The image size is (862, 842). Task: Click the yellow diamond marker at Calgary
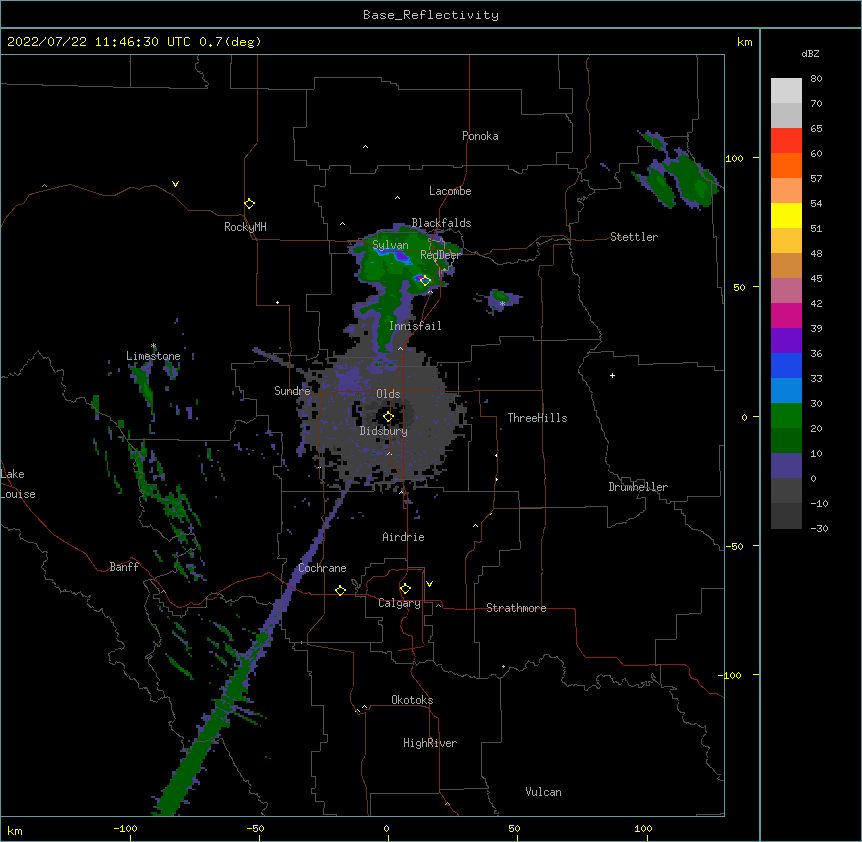coord(405,589)
